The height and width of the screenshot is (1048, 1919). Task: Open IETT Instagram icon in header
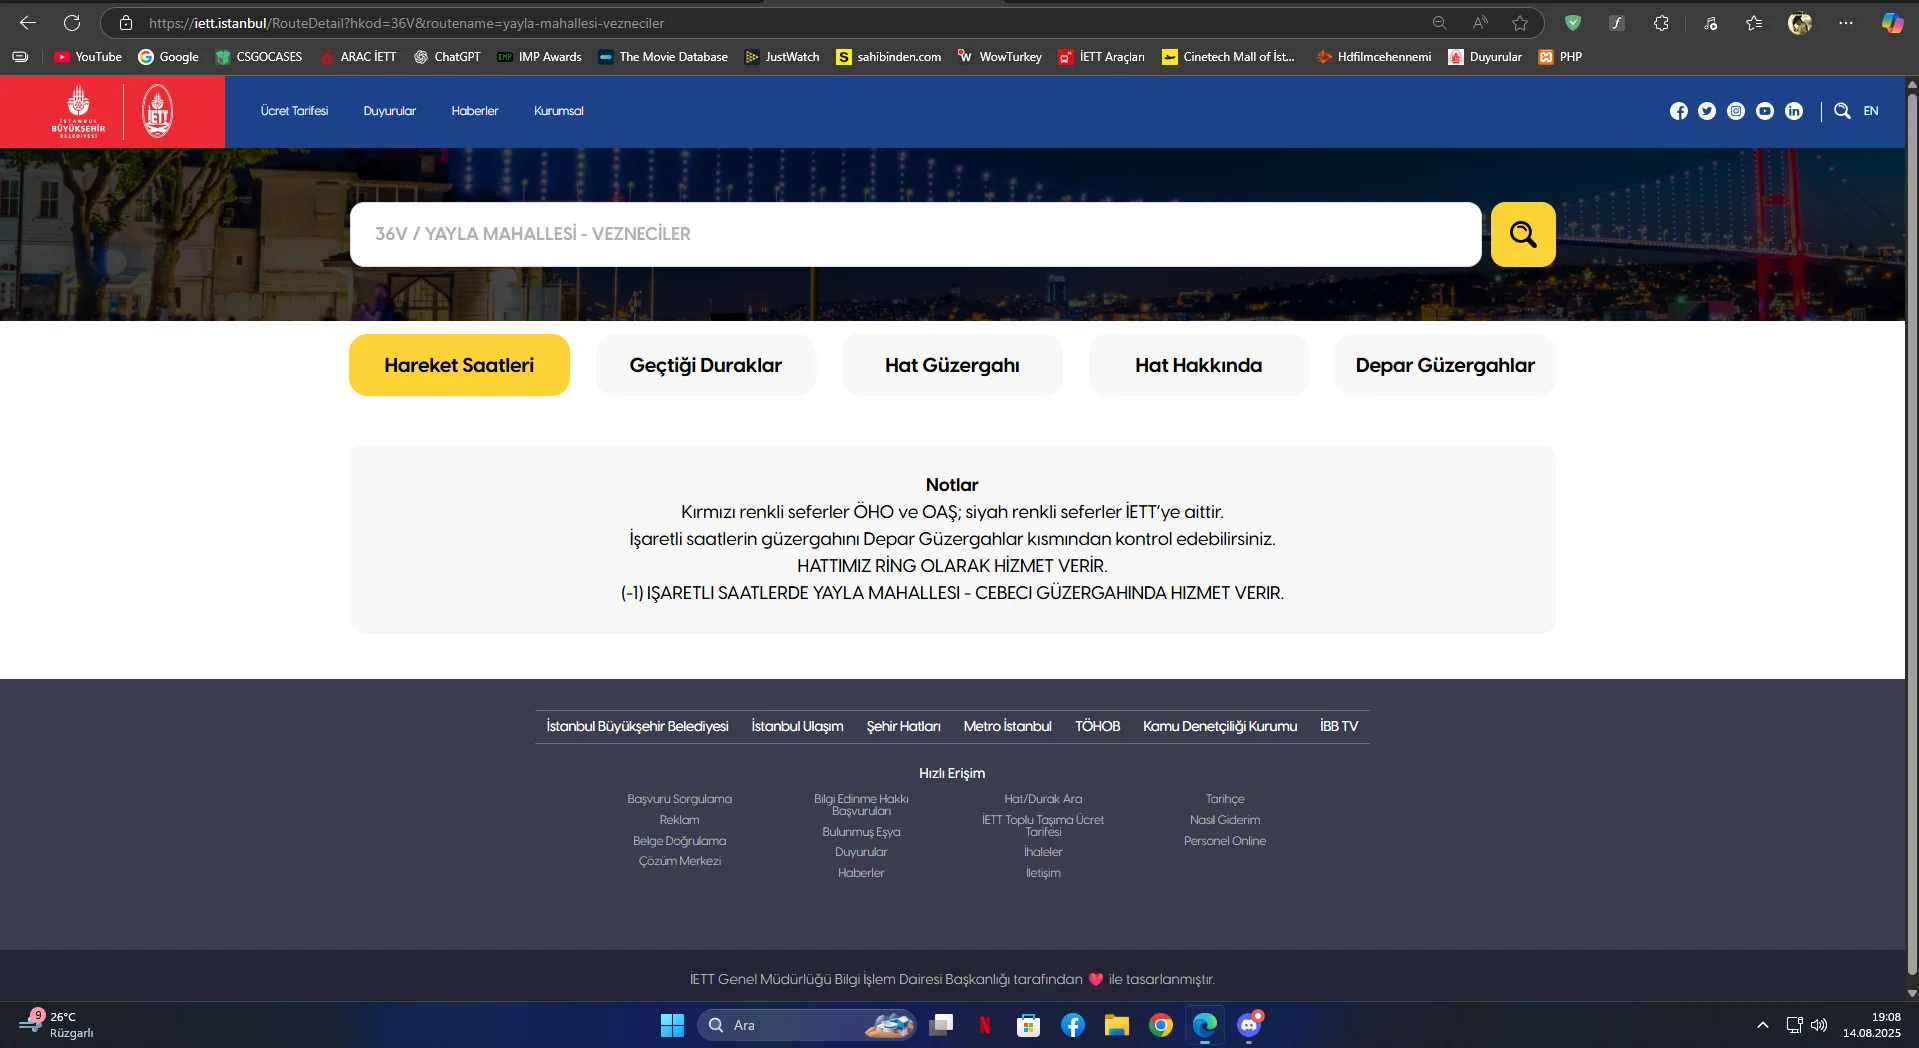tap(1736, 111)
